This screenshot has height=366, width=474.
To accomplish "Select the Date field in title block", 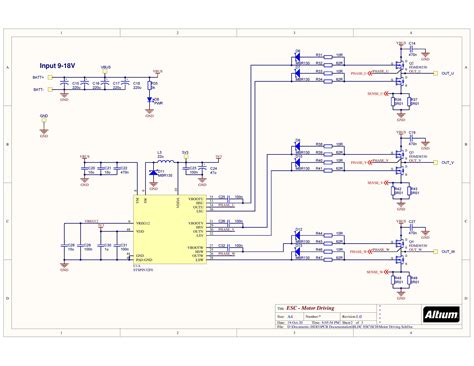I will point(290,323).
